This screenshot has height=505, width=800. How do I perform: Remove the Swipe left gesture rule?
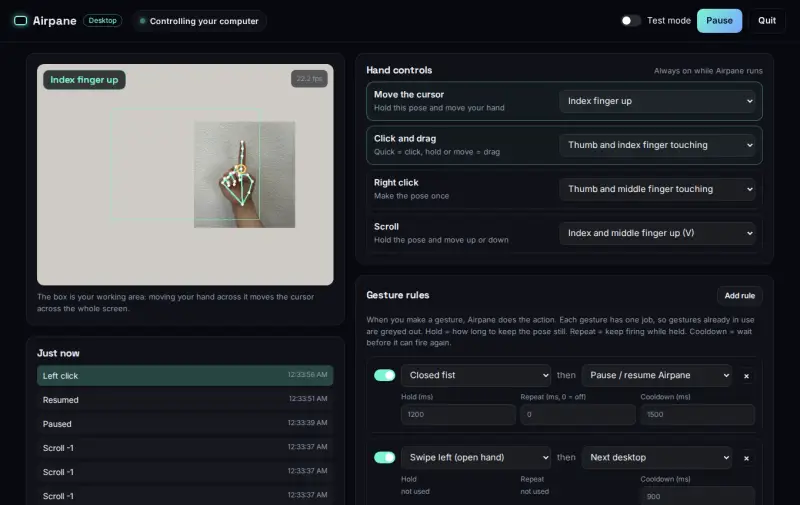pos(746,458)
